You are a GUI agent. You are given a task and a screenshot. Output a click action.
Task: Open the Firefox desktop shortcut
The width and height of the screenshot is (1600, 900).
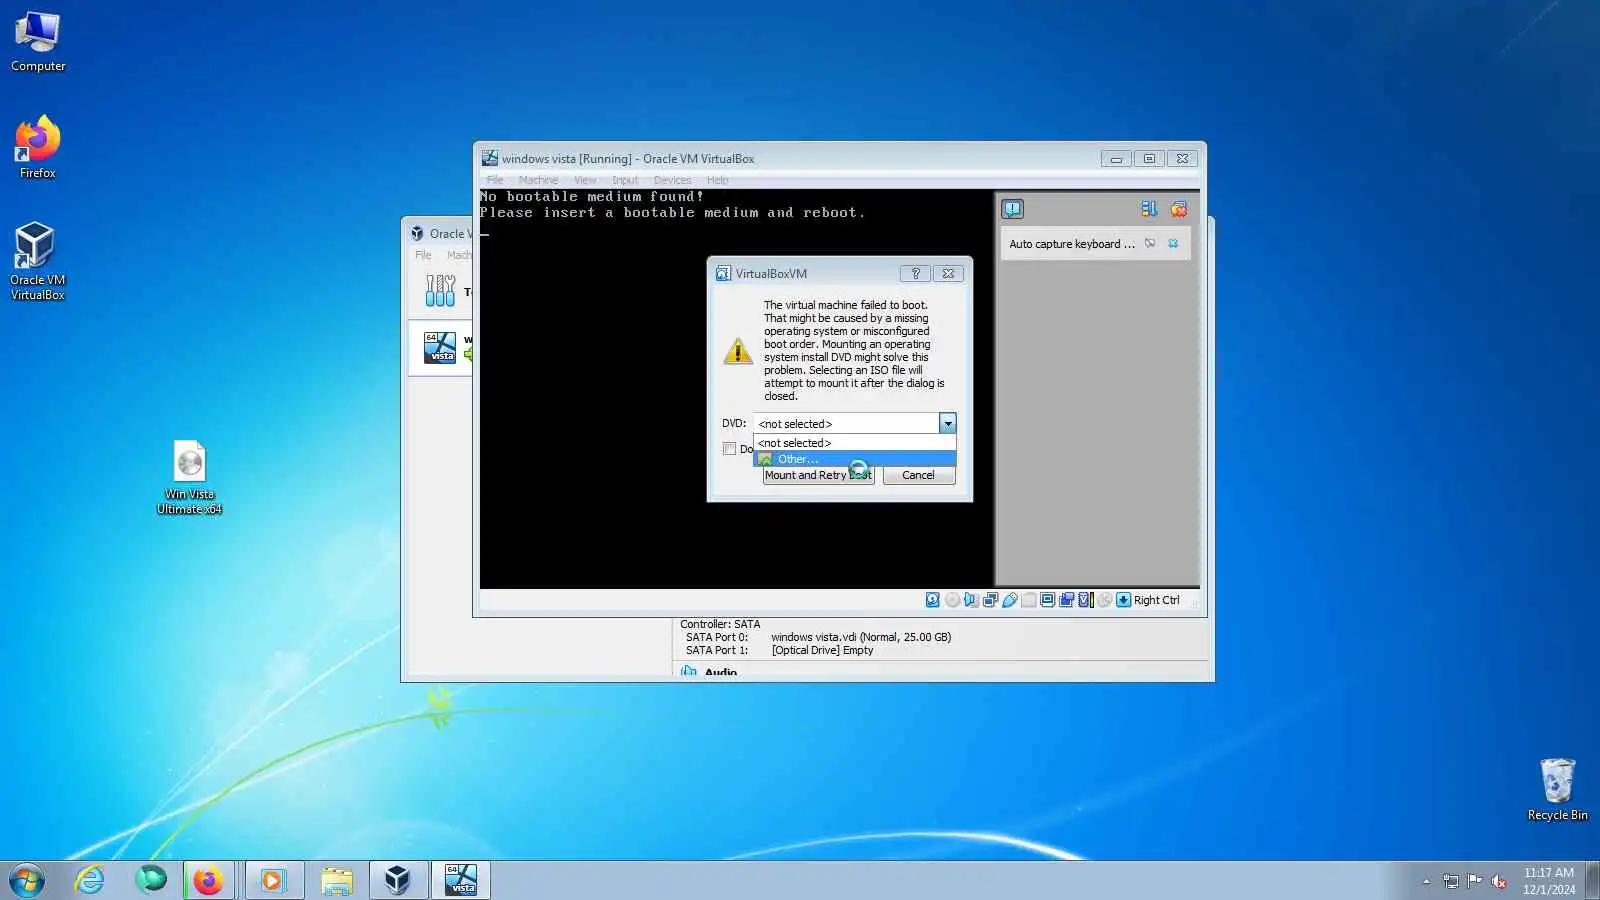[38, 148]
